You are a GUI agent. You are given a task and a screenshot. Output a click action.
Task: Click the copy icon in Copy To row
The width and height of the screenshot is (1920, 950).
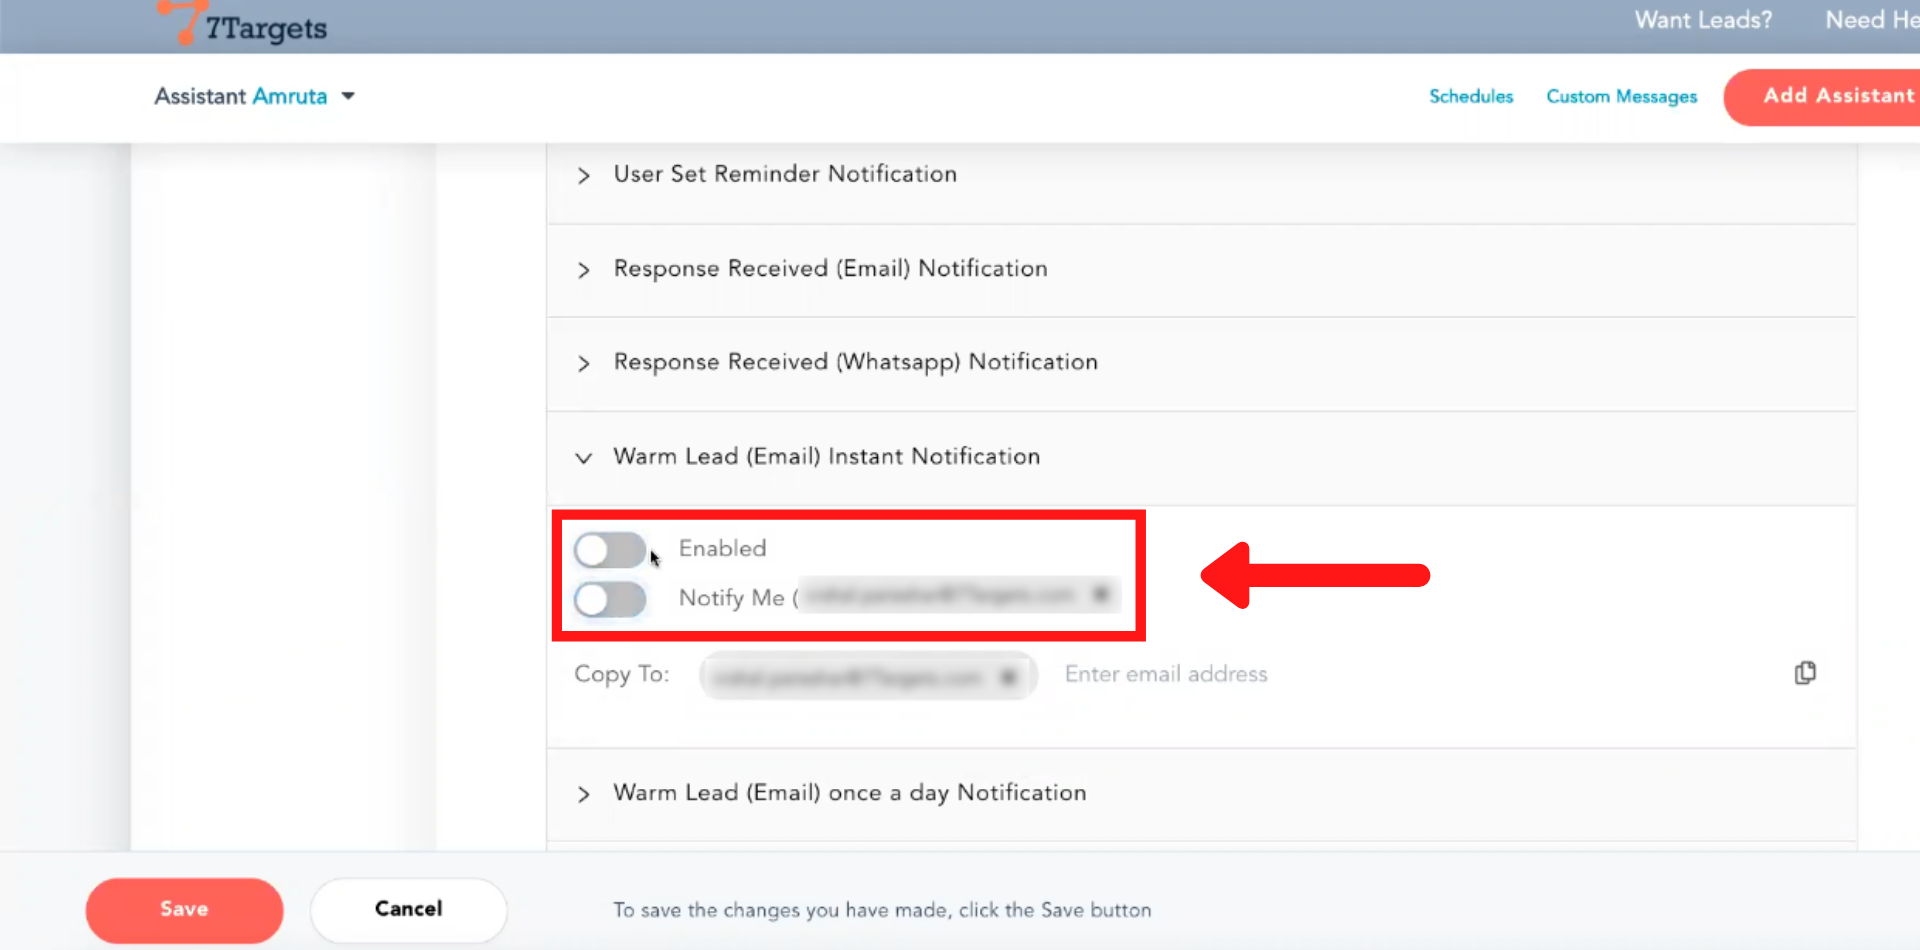(x=1805, y=673)
